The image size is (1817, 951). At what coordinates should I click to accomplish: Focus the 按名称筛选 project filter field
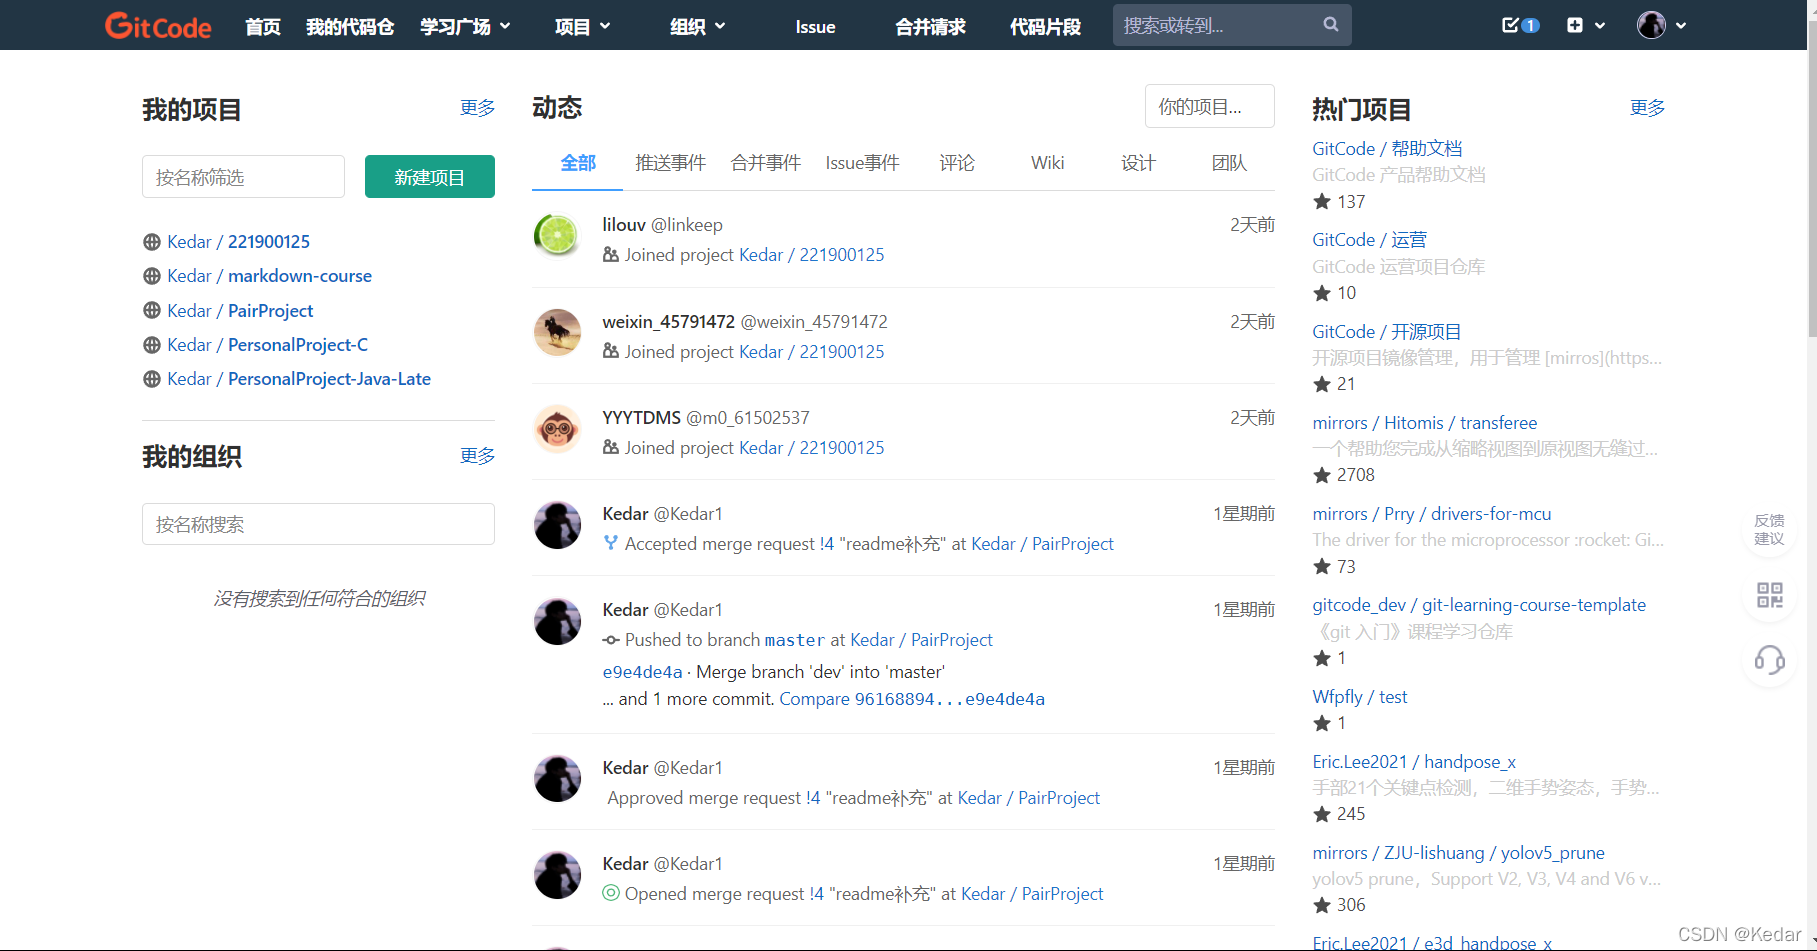tap(243, 176)
